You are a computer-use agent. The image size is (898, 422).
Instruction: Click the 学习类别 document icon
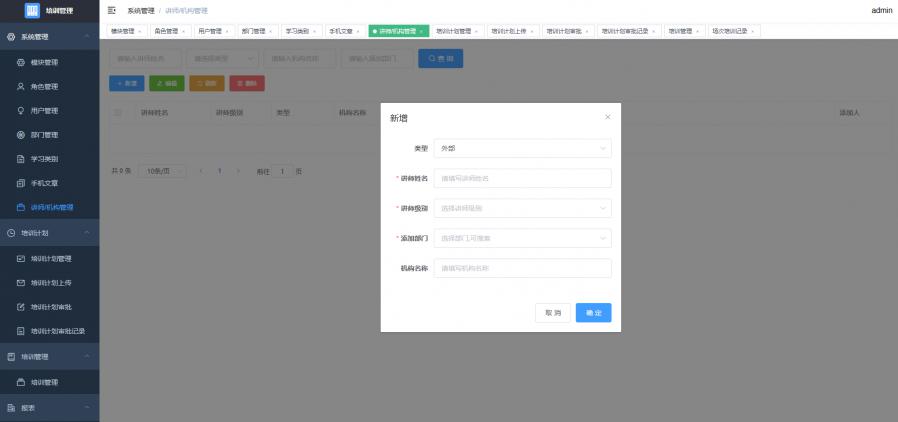click(x=21, y=159)
